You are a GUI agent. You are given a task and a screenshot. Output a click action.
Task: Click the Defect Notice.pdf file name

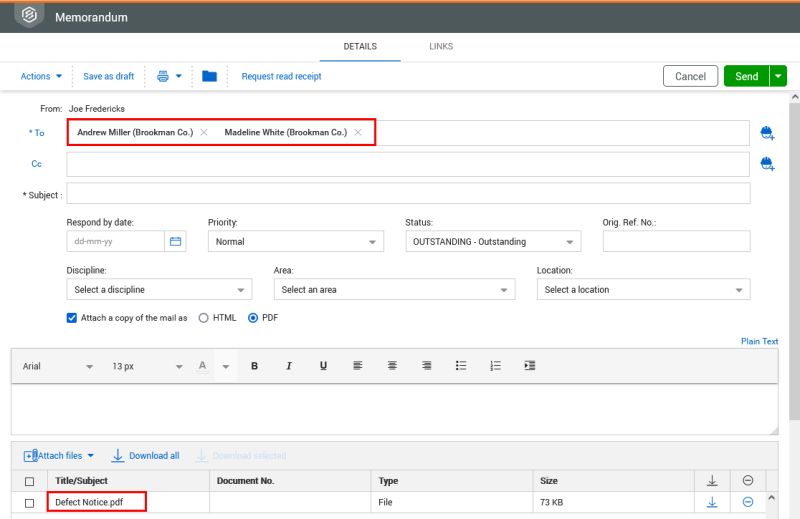click(x=89, y=502)
